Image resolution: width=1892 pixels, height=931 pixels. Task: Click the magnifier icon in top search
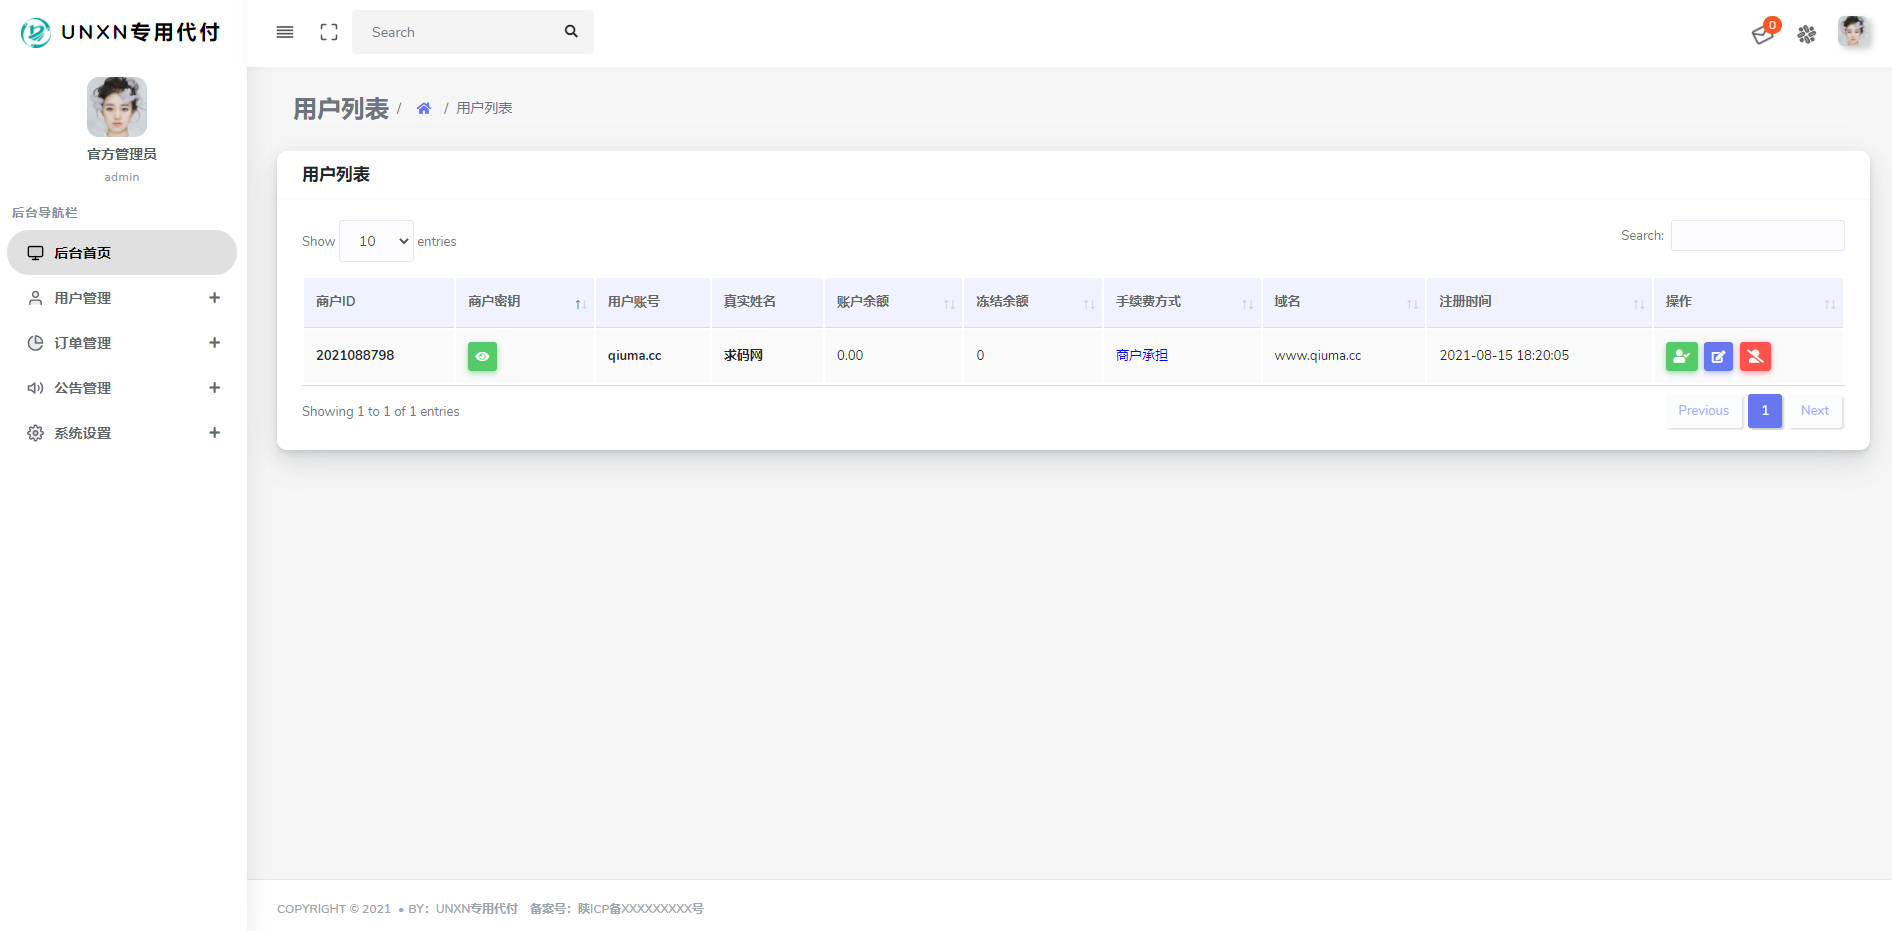[571, 32]
